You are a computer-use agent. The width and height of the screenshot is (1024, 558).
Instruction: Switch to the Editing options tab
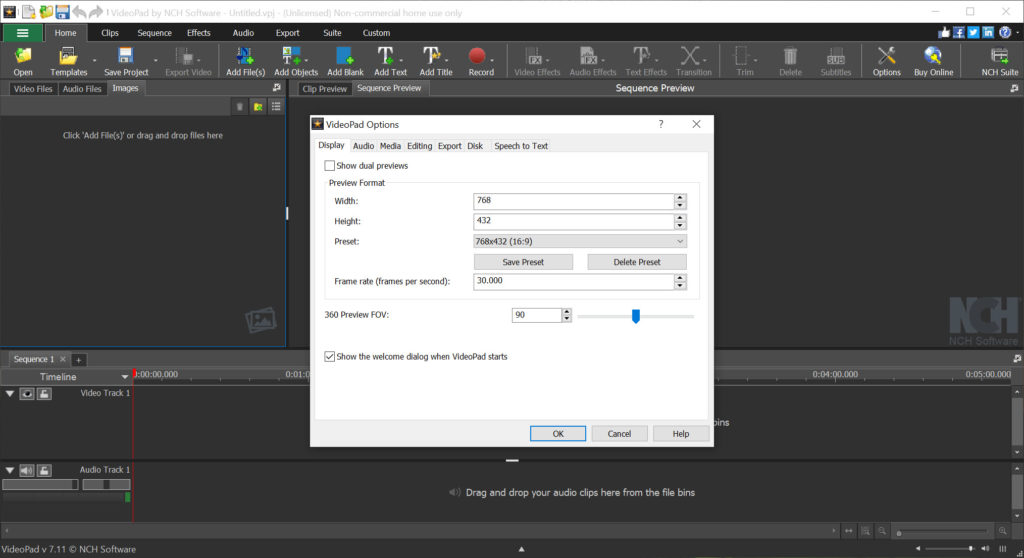[419, 146]
